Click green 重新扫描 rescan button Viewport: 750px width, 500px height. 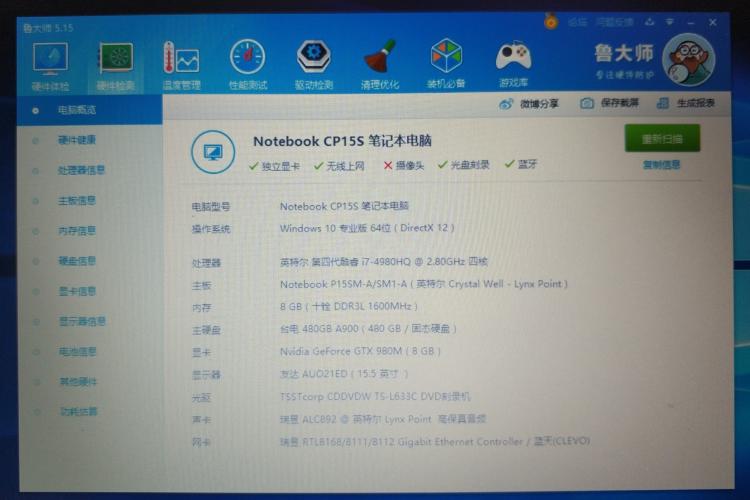pos(662,139)
